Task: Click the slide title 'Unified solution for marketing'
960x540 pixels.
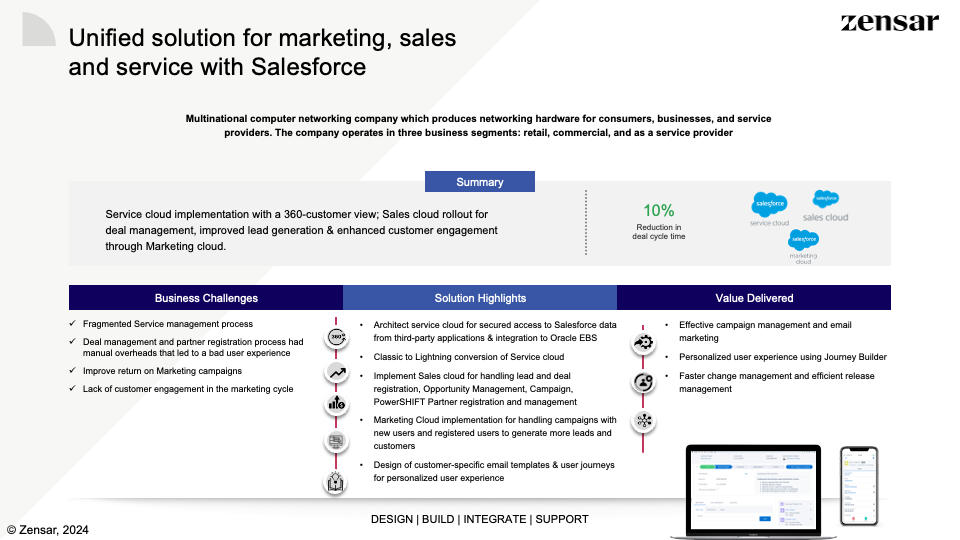Action: click(x=262, y=53)
